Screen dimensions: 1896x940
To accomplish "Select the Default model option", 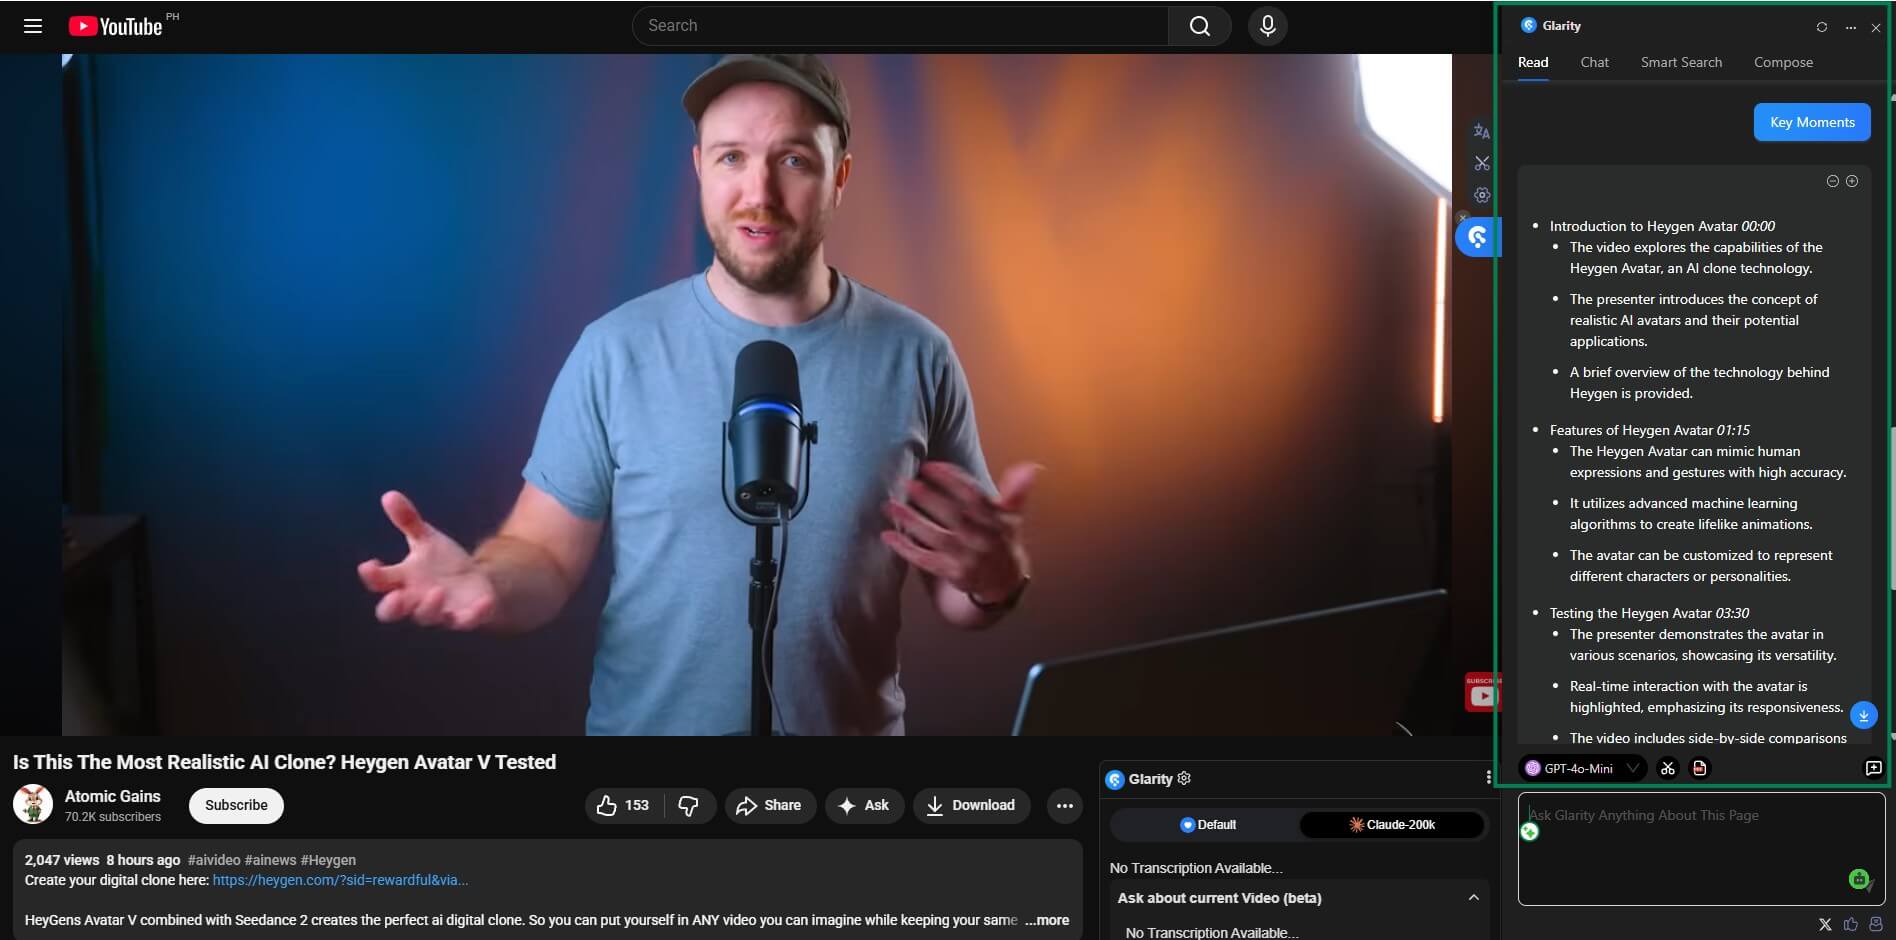I will tap(1207, 825).
